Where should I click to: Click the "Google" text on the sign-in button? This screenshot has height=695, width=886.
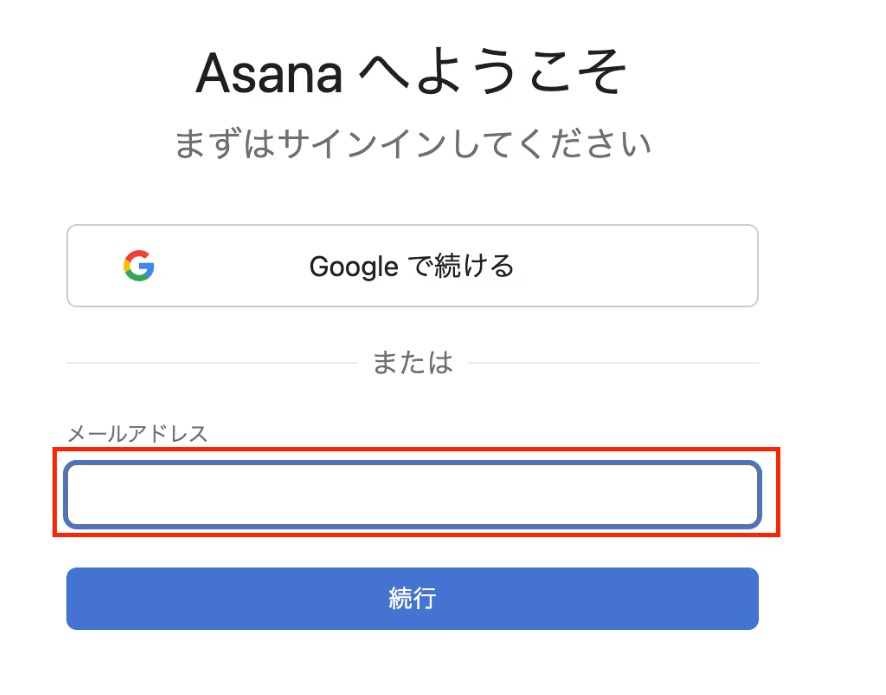pos(354,267)
